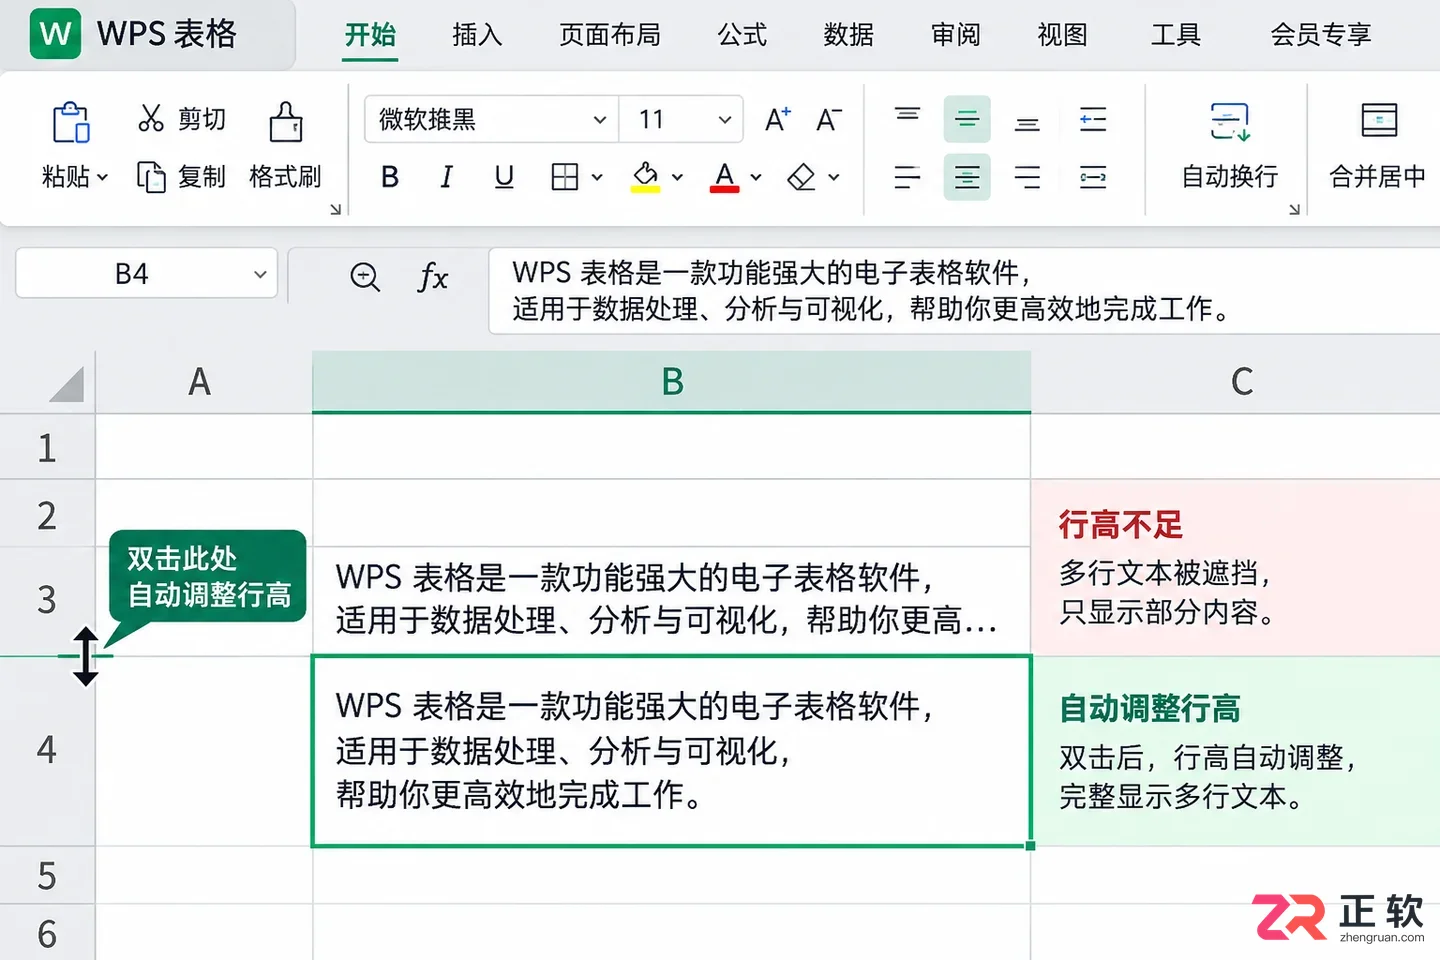Select column A header
The width and height of the screenshot is (1440, 960).
tap(203, 382)
